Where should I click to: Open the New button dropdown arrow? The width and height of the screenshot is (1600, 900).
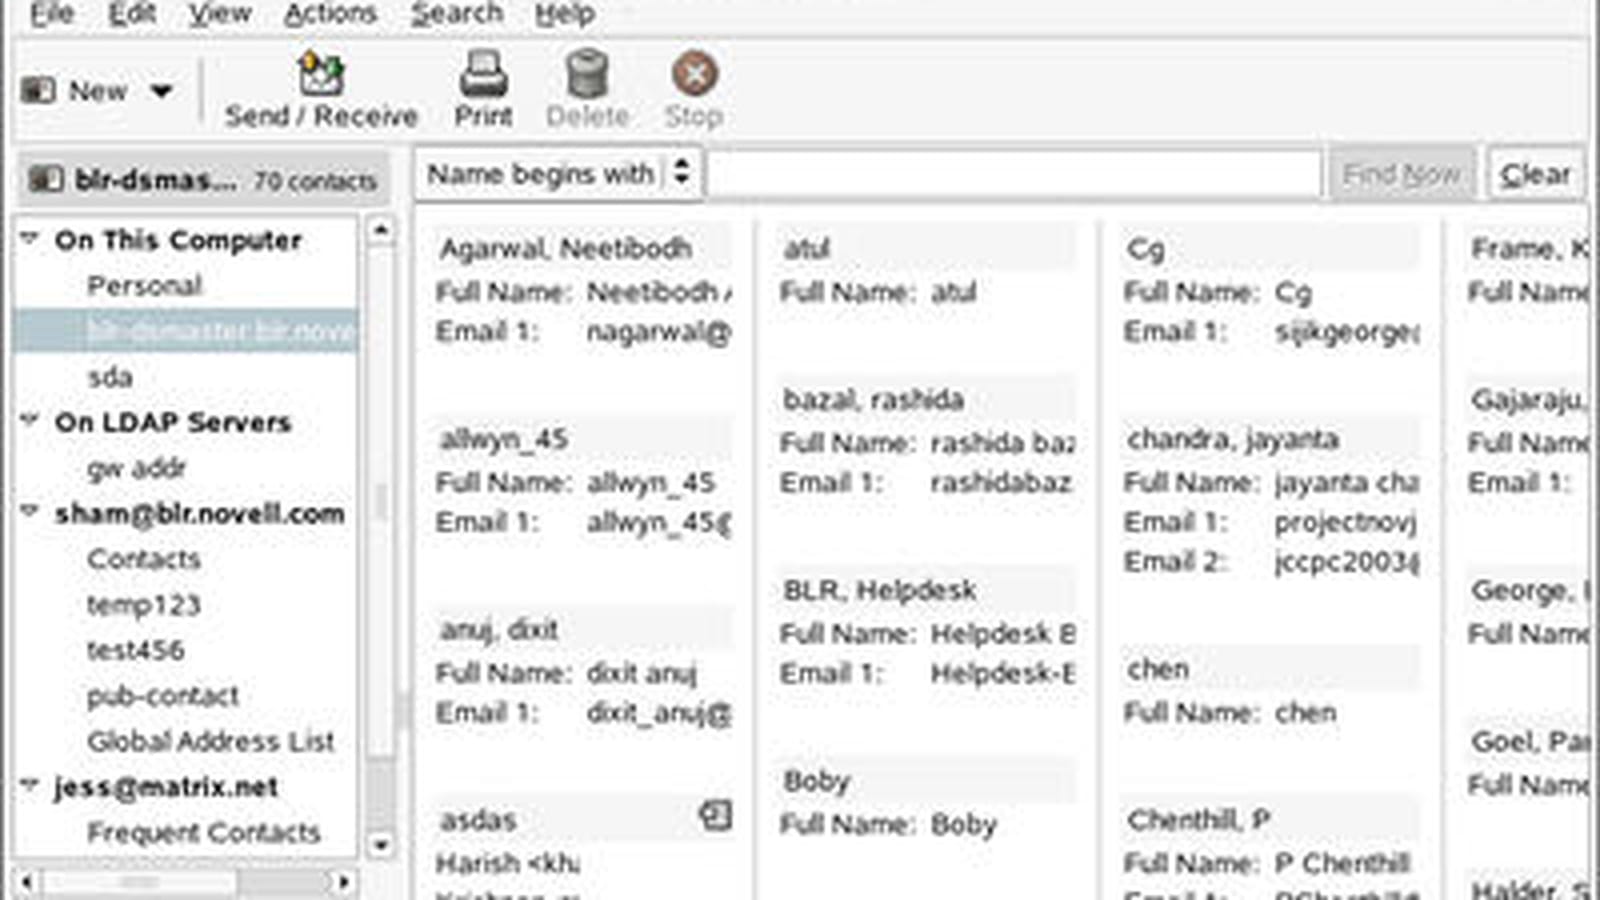(x=161, y=91)
